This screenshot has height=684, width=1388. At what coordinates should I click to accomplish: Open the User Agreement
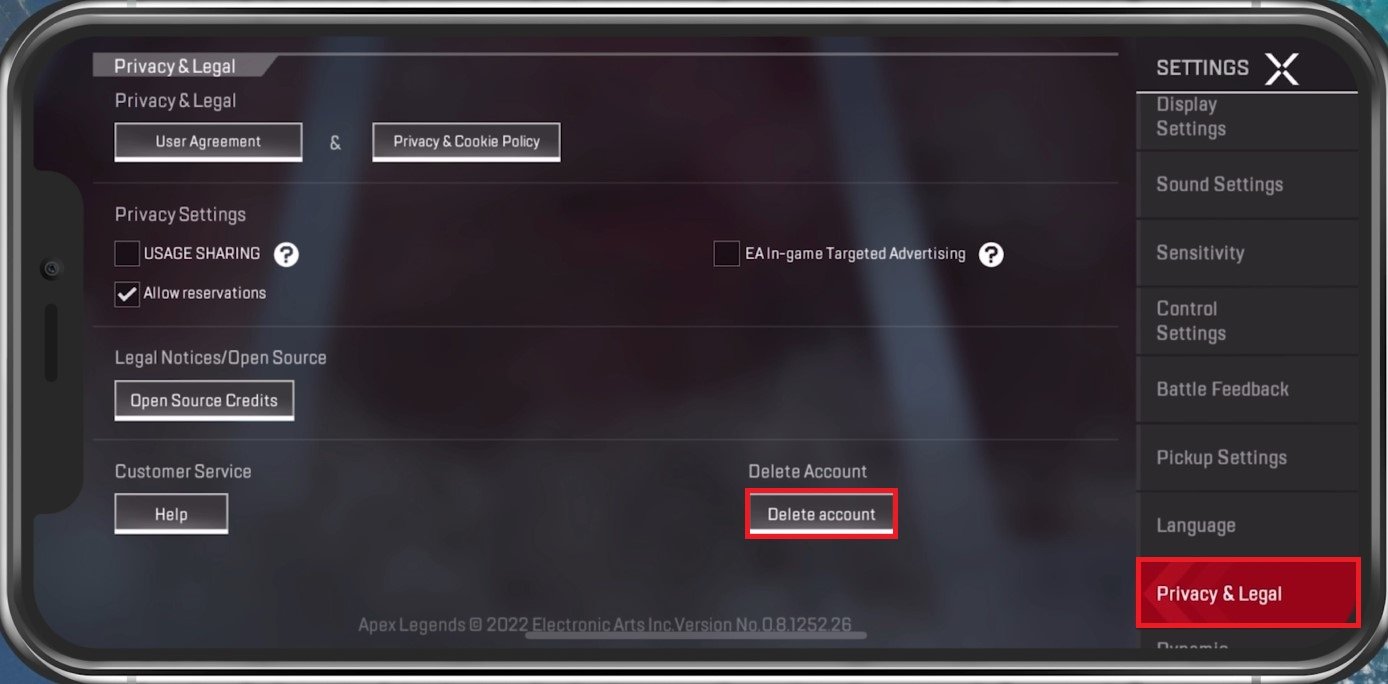coord(208,142)
